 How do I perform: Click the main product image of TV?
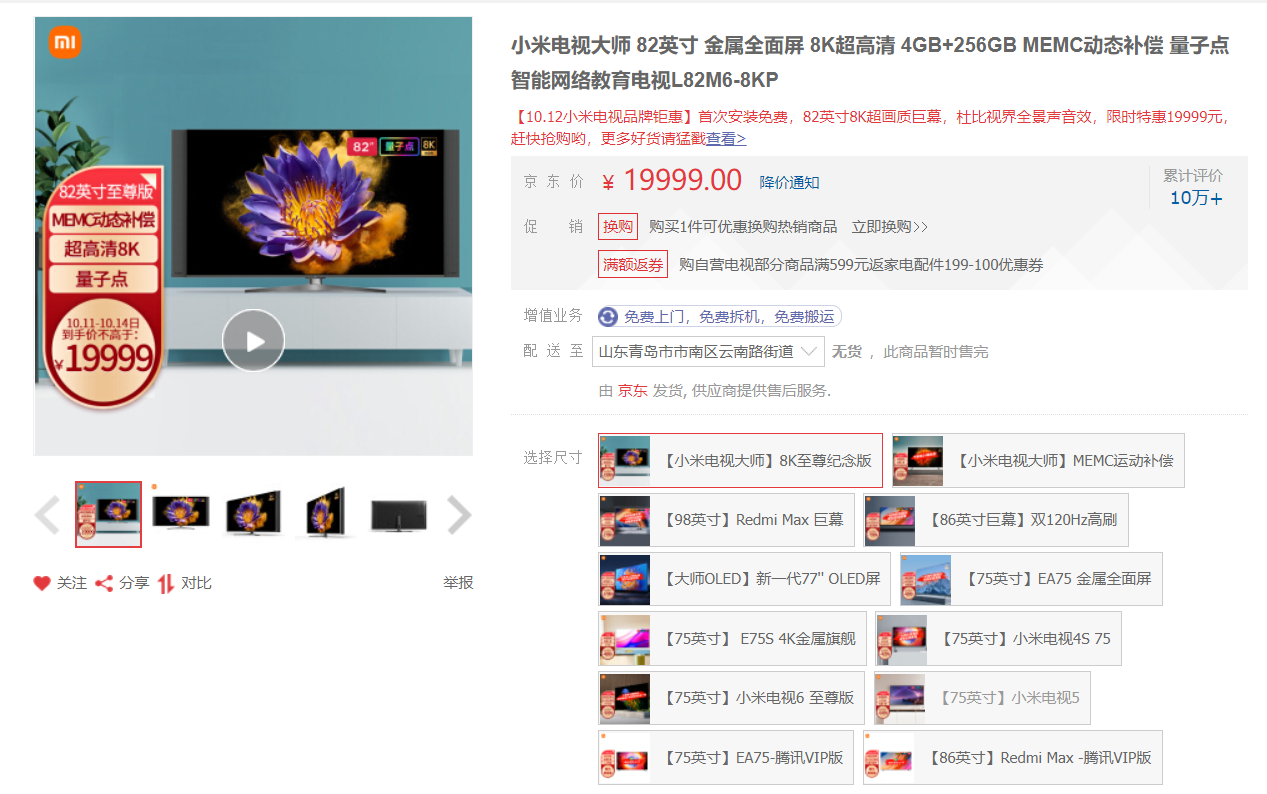(253, 236)
